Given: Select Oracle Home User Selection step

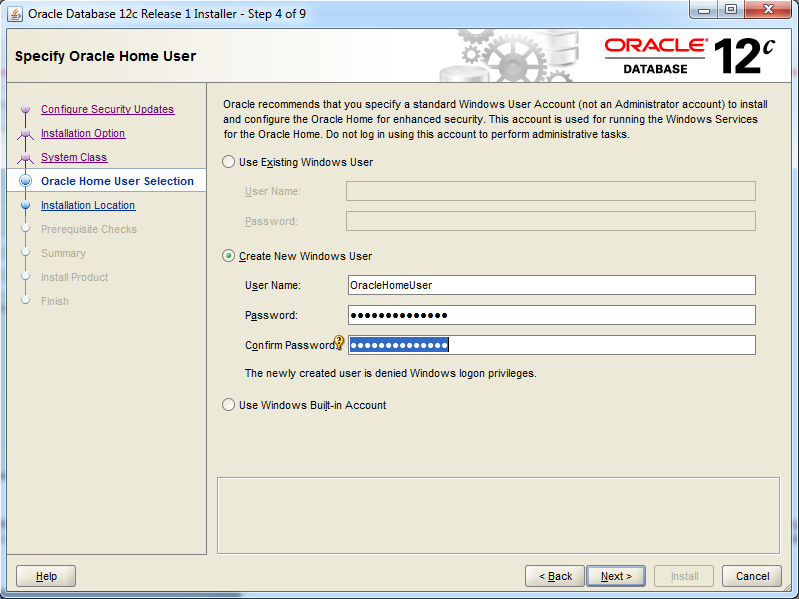Looking at the screenshot, I should (x=117, y=181).
